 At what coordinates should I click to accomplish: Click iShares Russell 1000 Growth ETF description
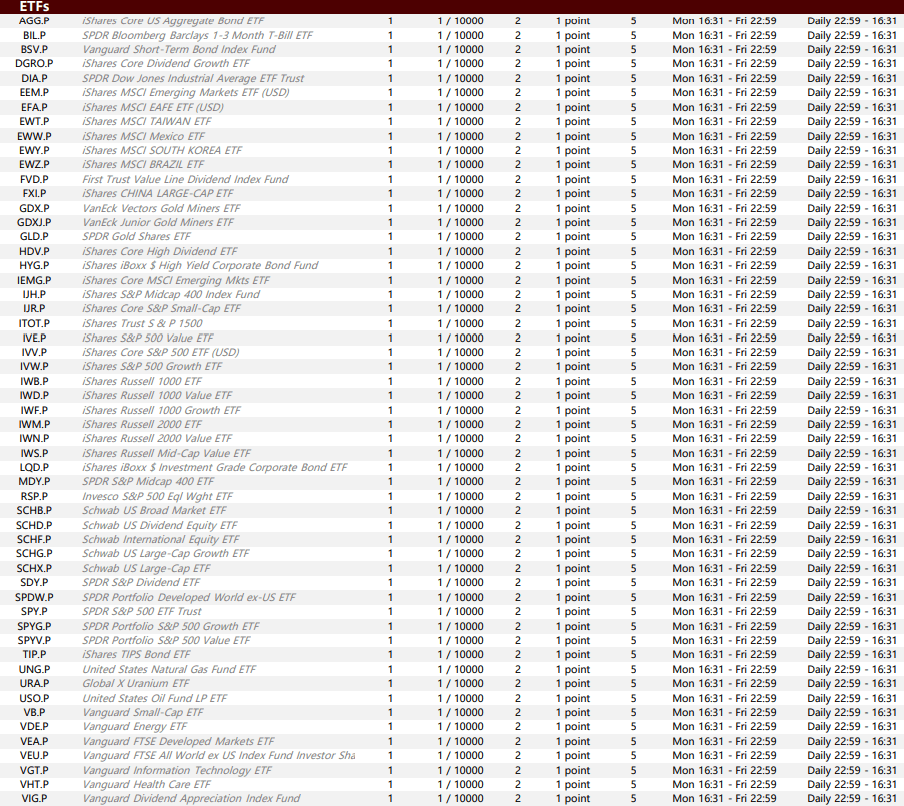coord(161,410)
